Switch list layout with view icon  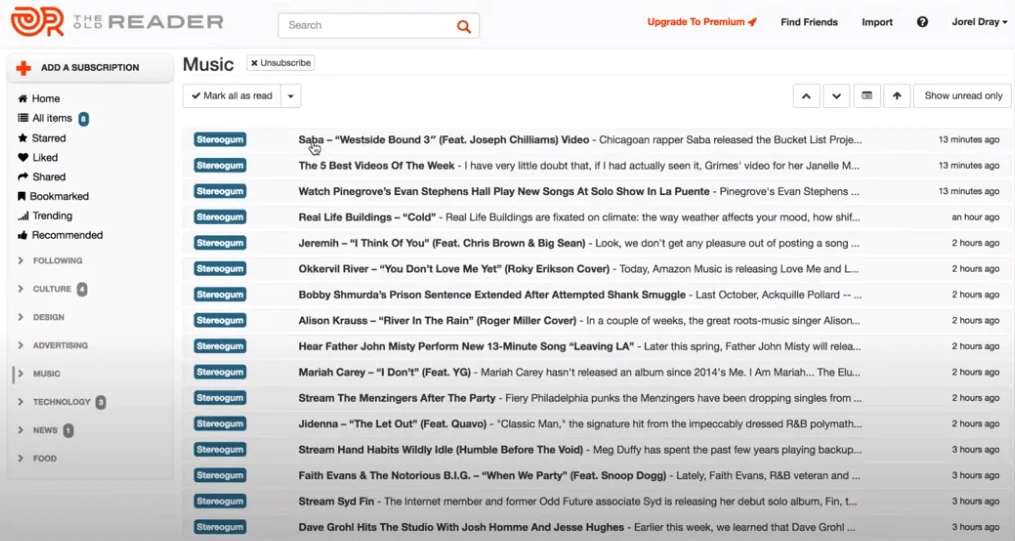click(x=867, y=96)
